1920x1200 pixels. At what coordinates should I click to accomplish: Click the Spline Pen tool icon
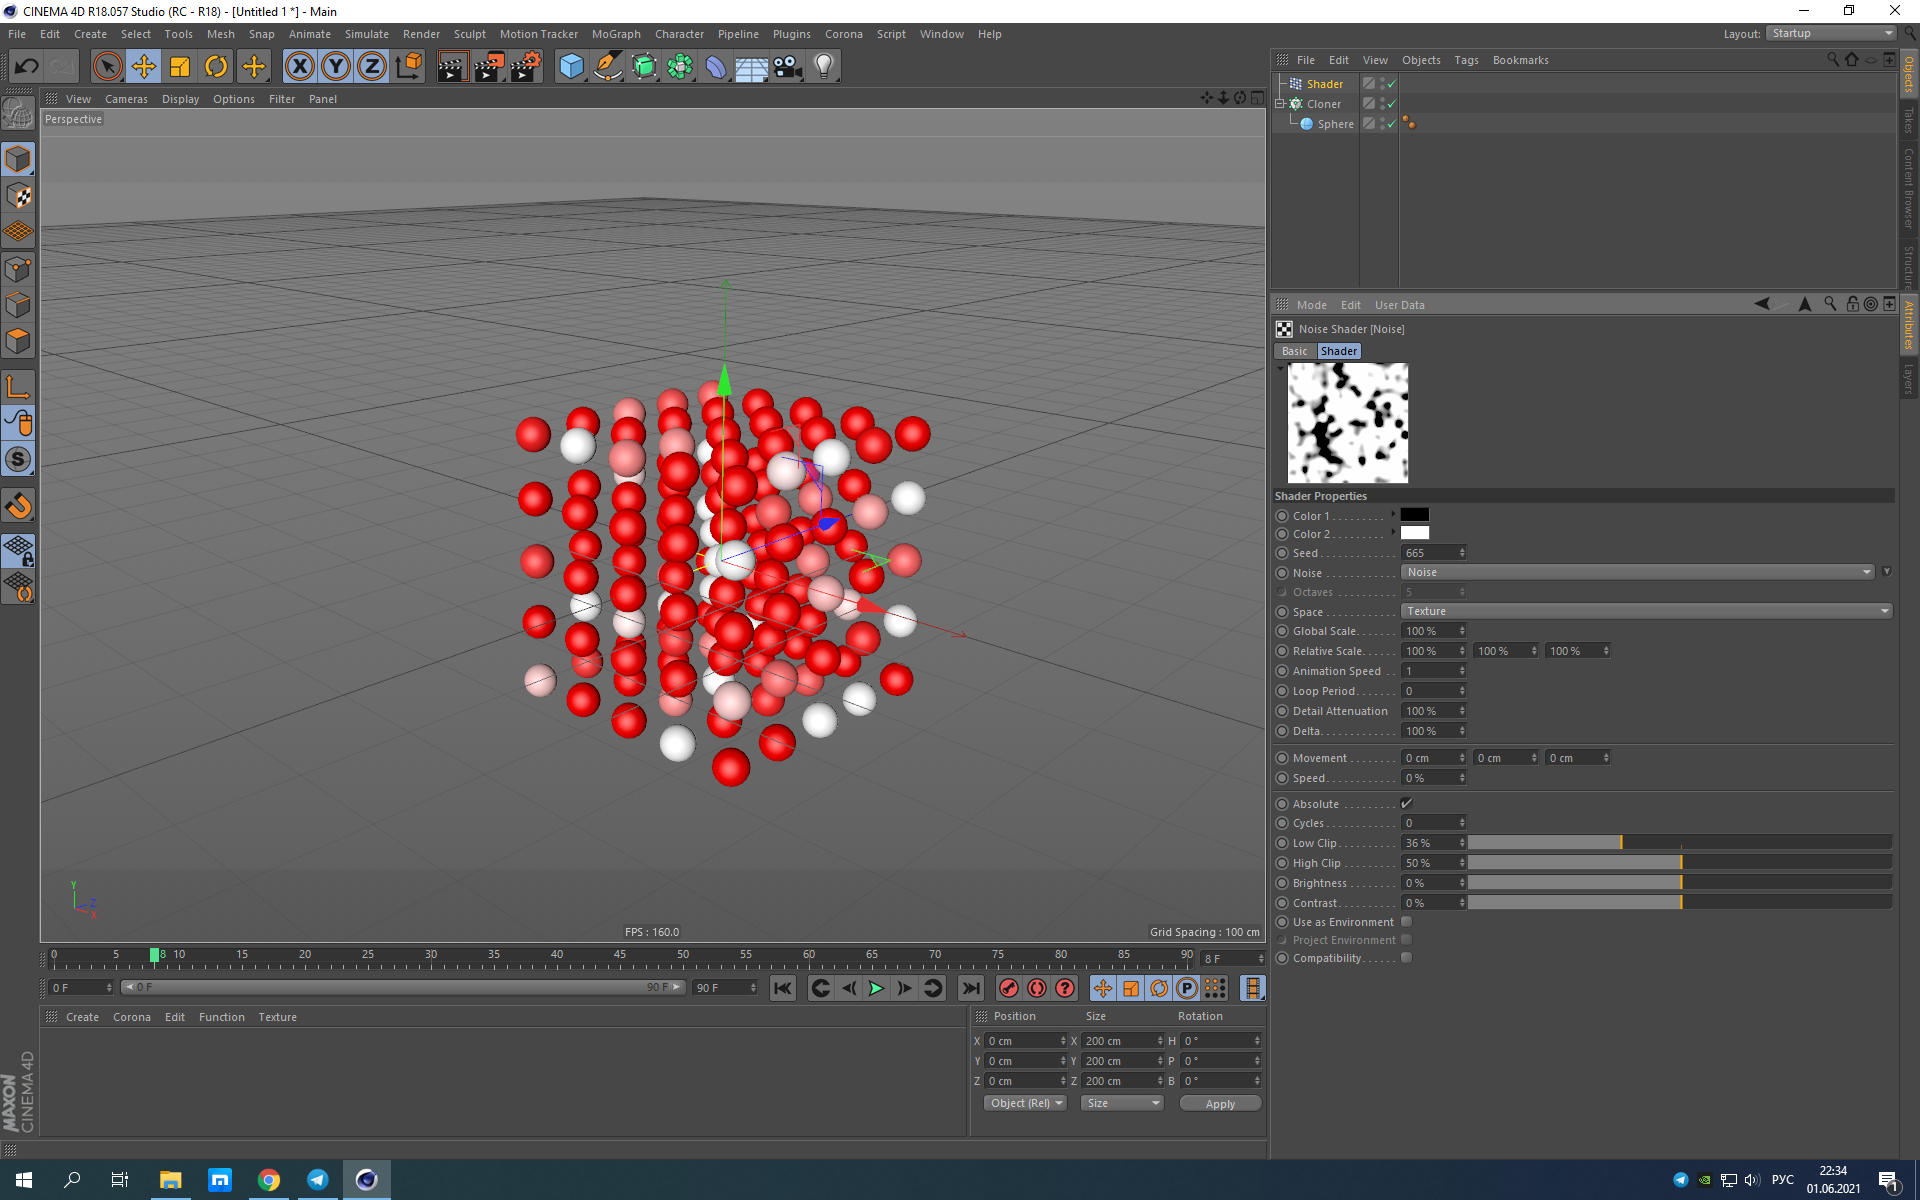608,67
